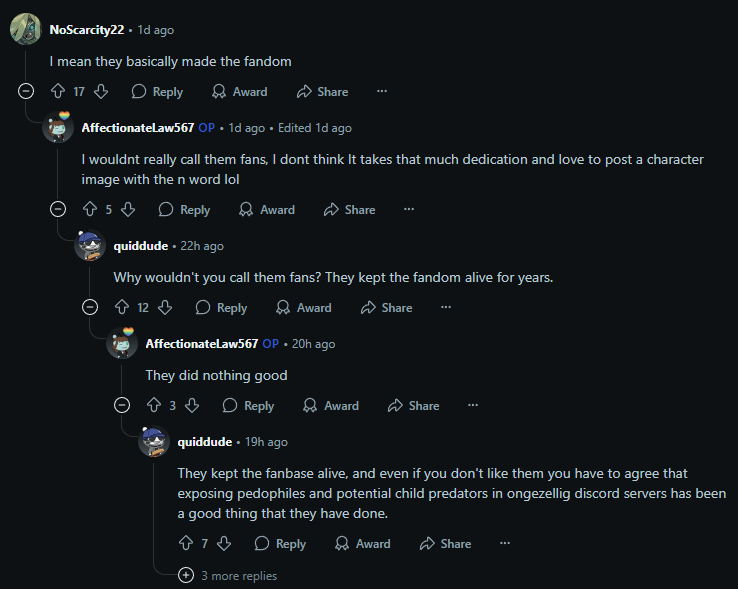Upvote NoScarcity22's comment

pyautogui.click(x=57, y=92)
